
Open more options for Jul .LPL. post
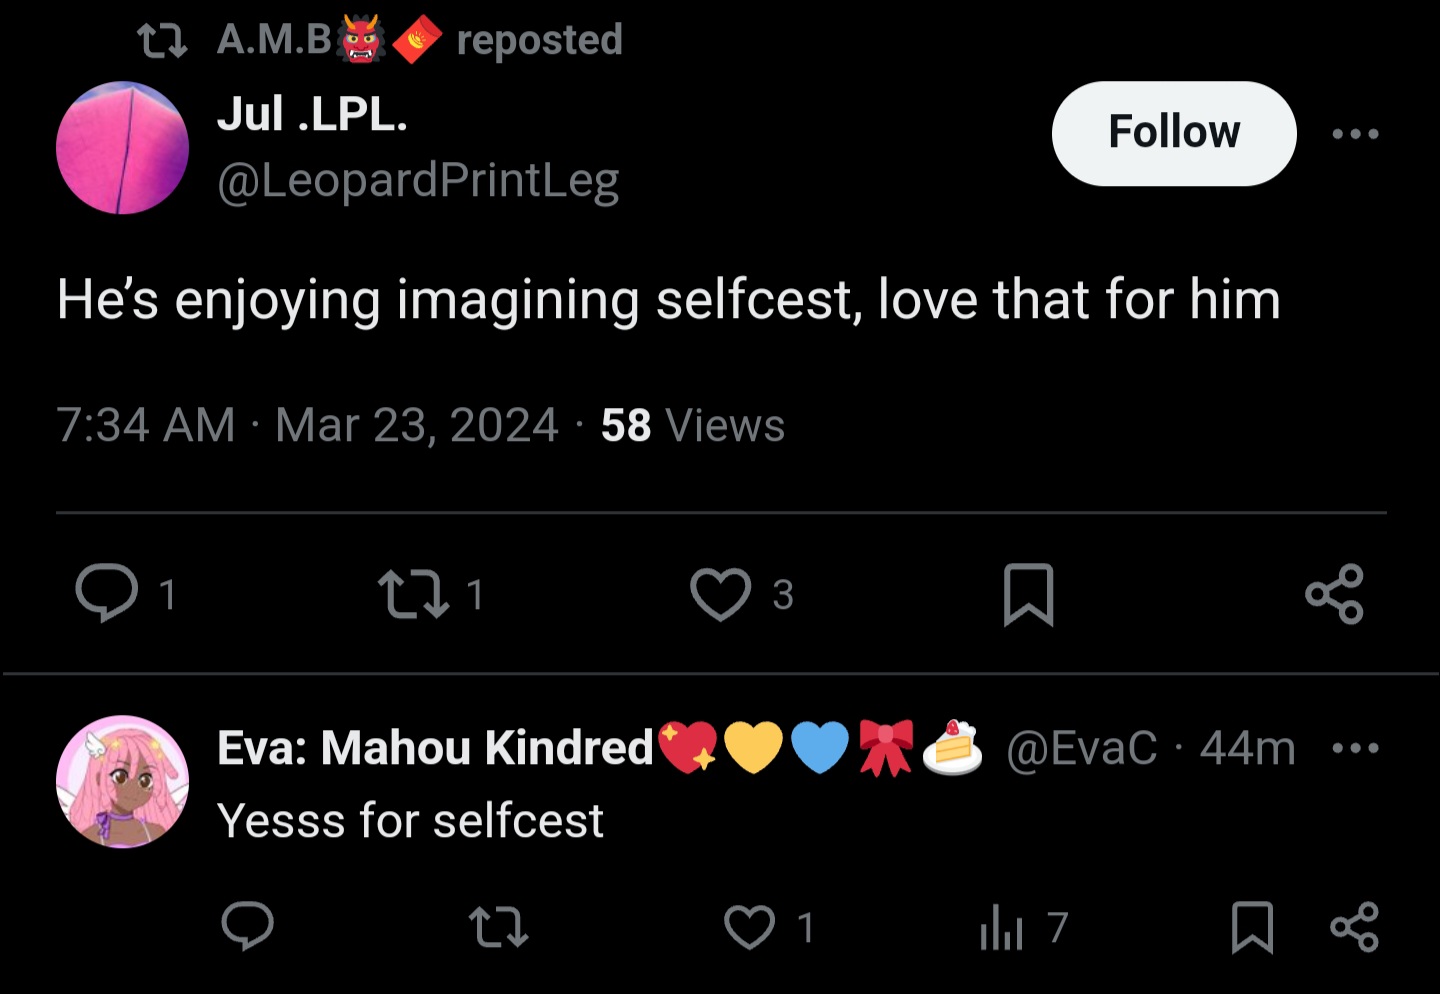[x=1356, y=133]
